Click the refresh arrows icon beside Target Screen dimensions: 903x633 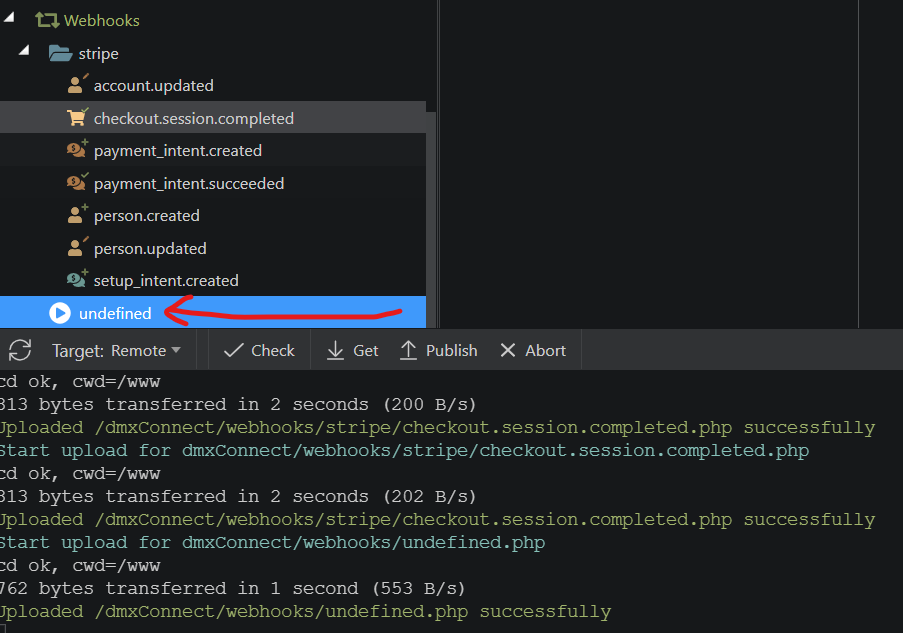point(20,350)
